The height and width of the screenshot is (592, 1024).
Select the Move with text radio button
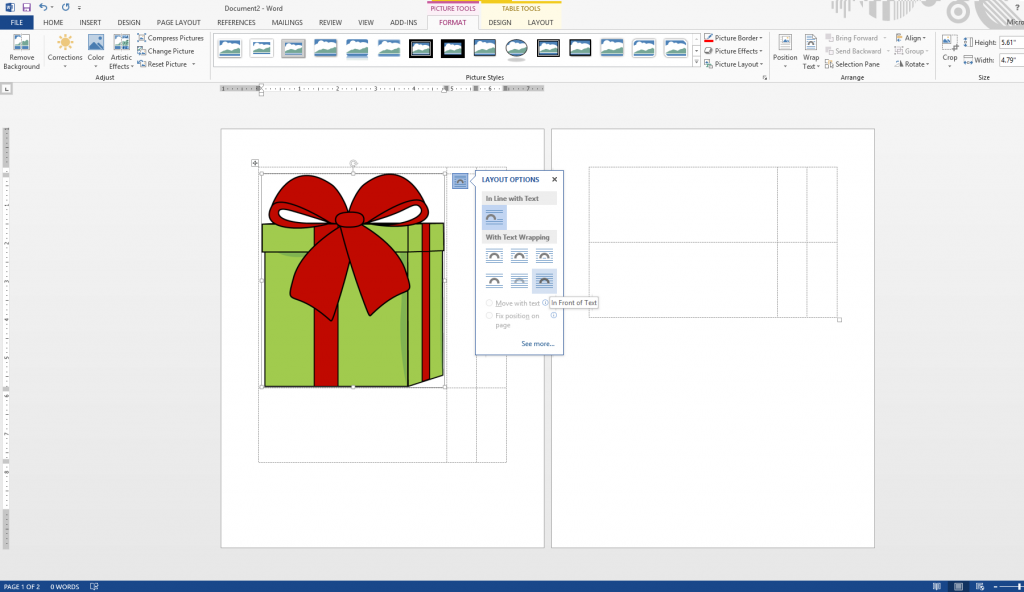coord(489,303)
